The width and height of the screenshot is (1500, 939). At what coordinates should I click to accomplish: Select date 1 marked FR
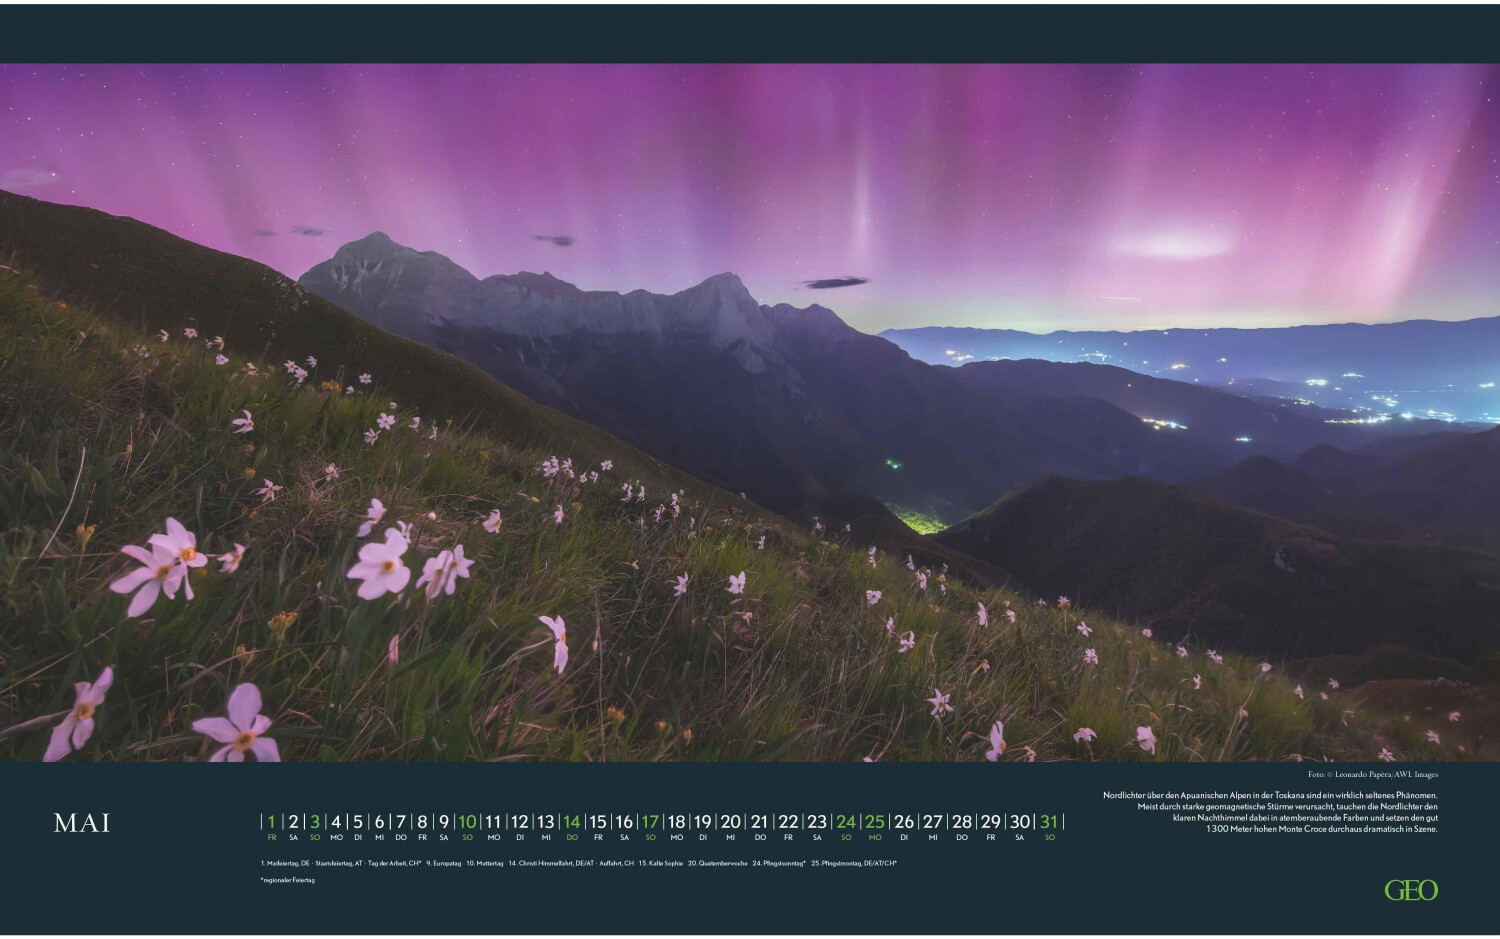pos(271,823)
